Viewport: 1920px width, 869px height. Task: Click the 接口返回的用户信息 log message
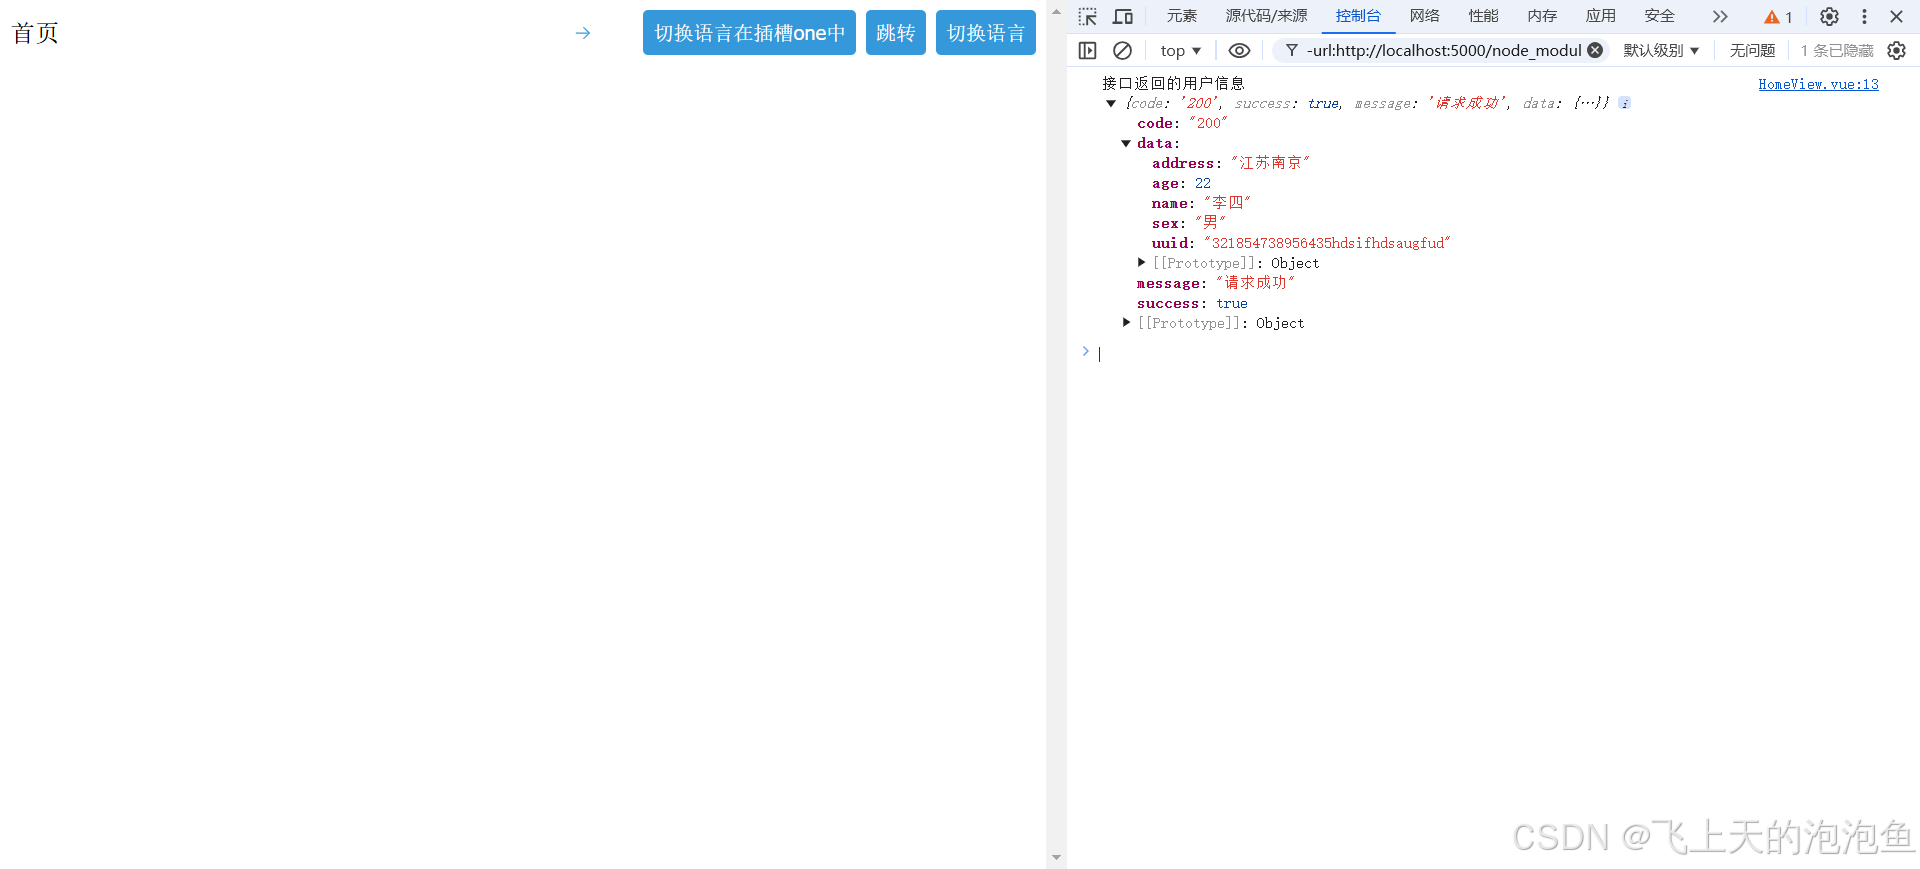point(1173,83)
